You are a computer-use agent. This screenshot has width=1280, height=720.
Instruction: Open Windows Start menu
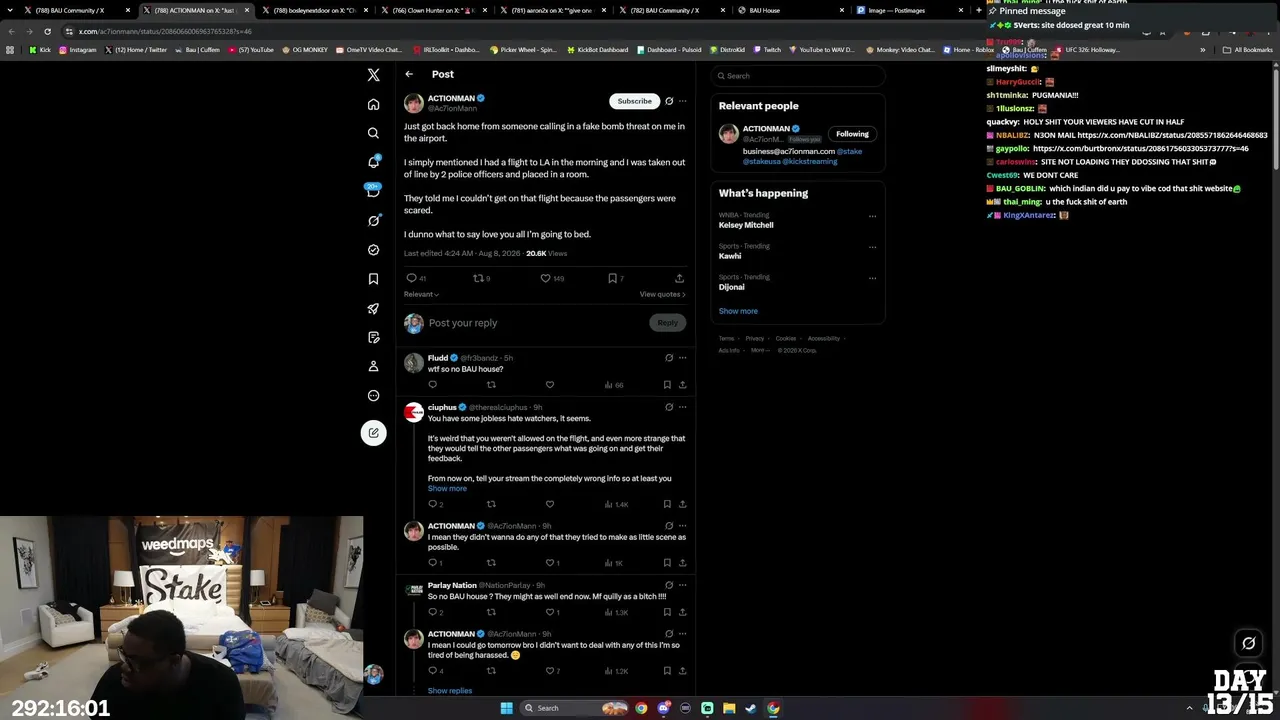coord(507,708)
